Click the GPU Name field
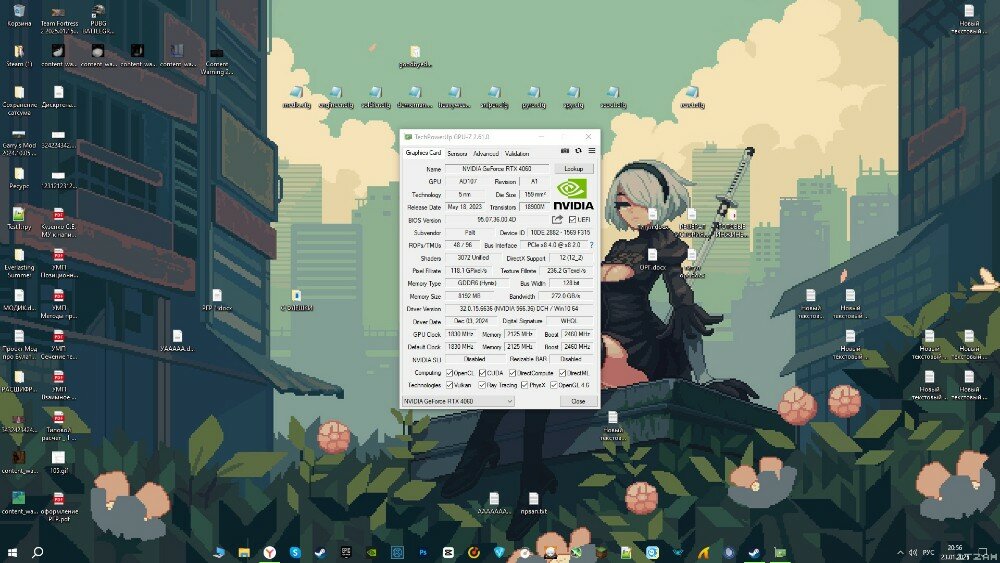 (x=496, y=169)
